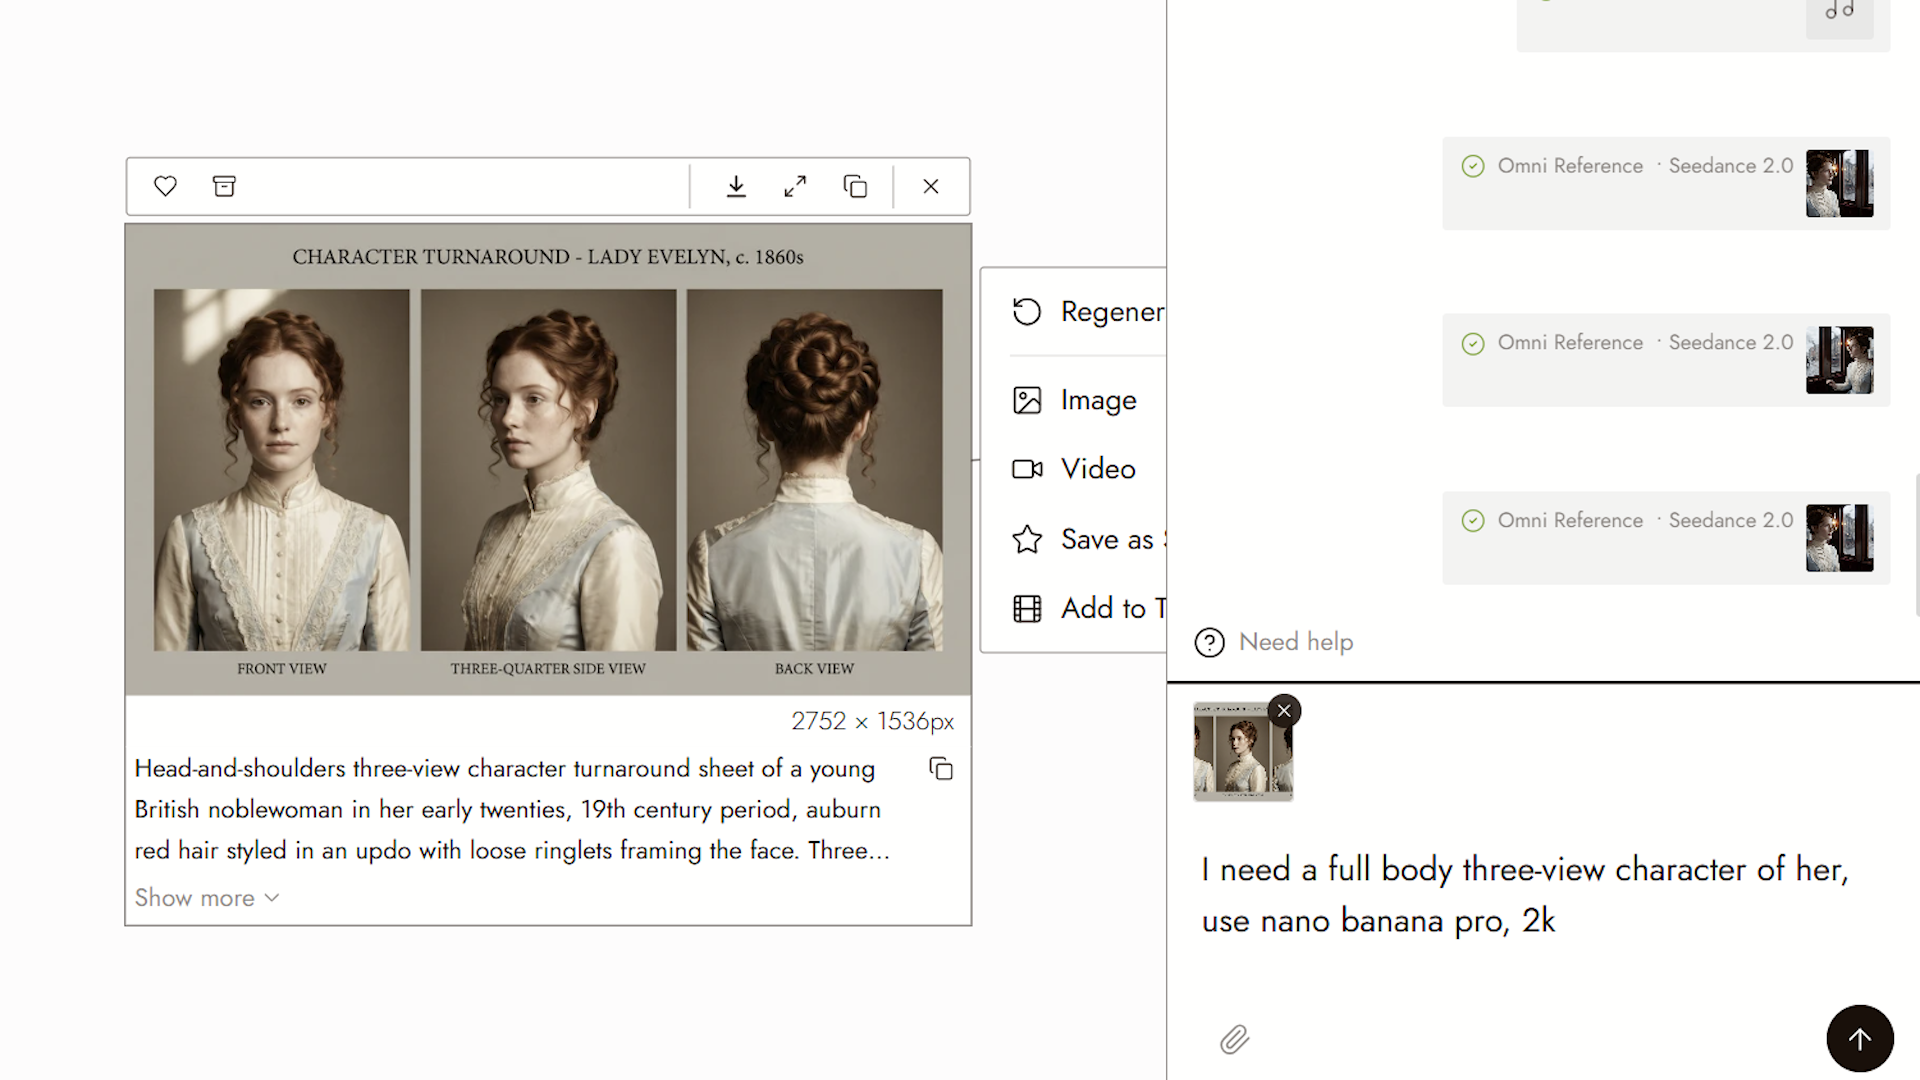
Task: Close the image detail panel
Action: (x=931, y=186)
